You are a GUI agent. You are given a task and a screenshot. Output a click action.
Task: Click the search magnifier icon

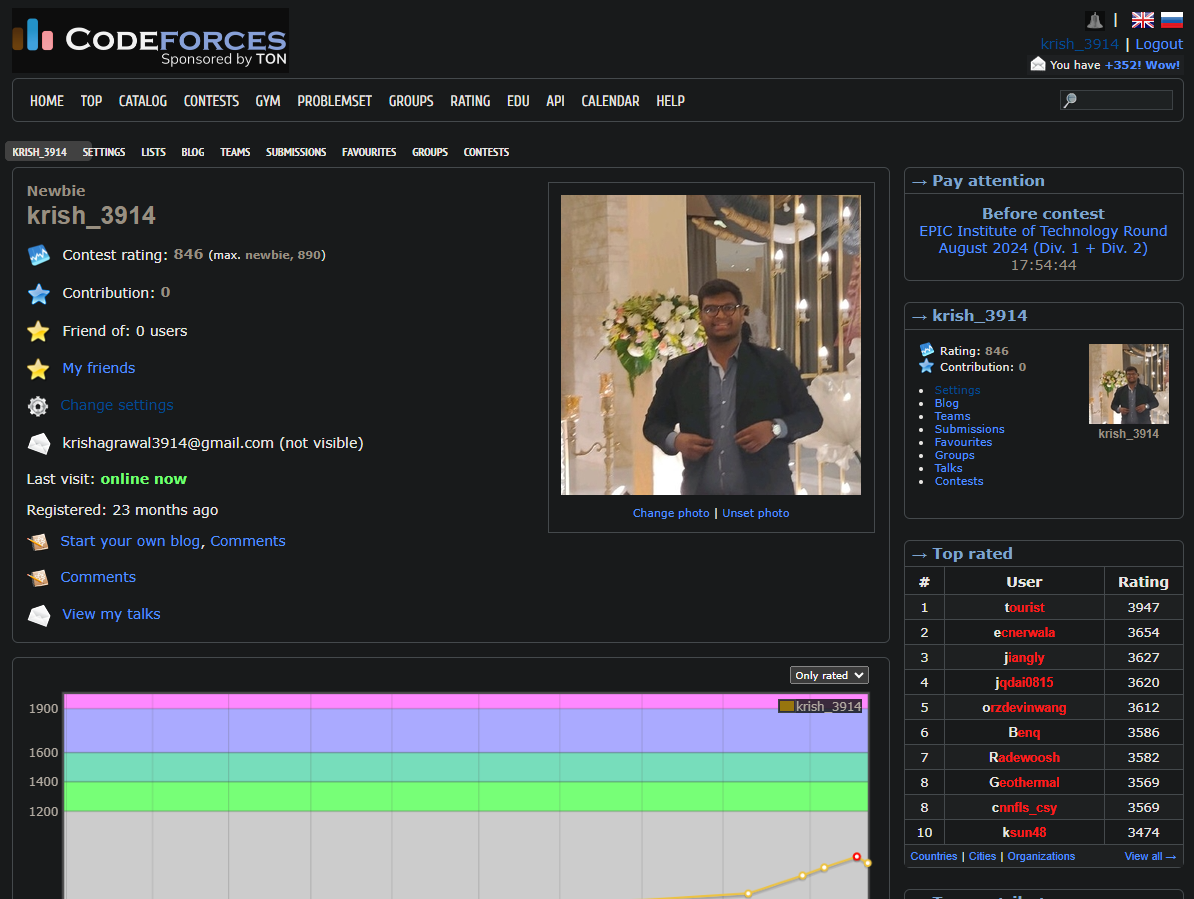(1070, 100)
